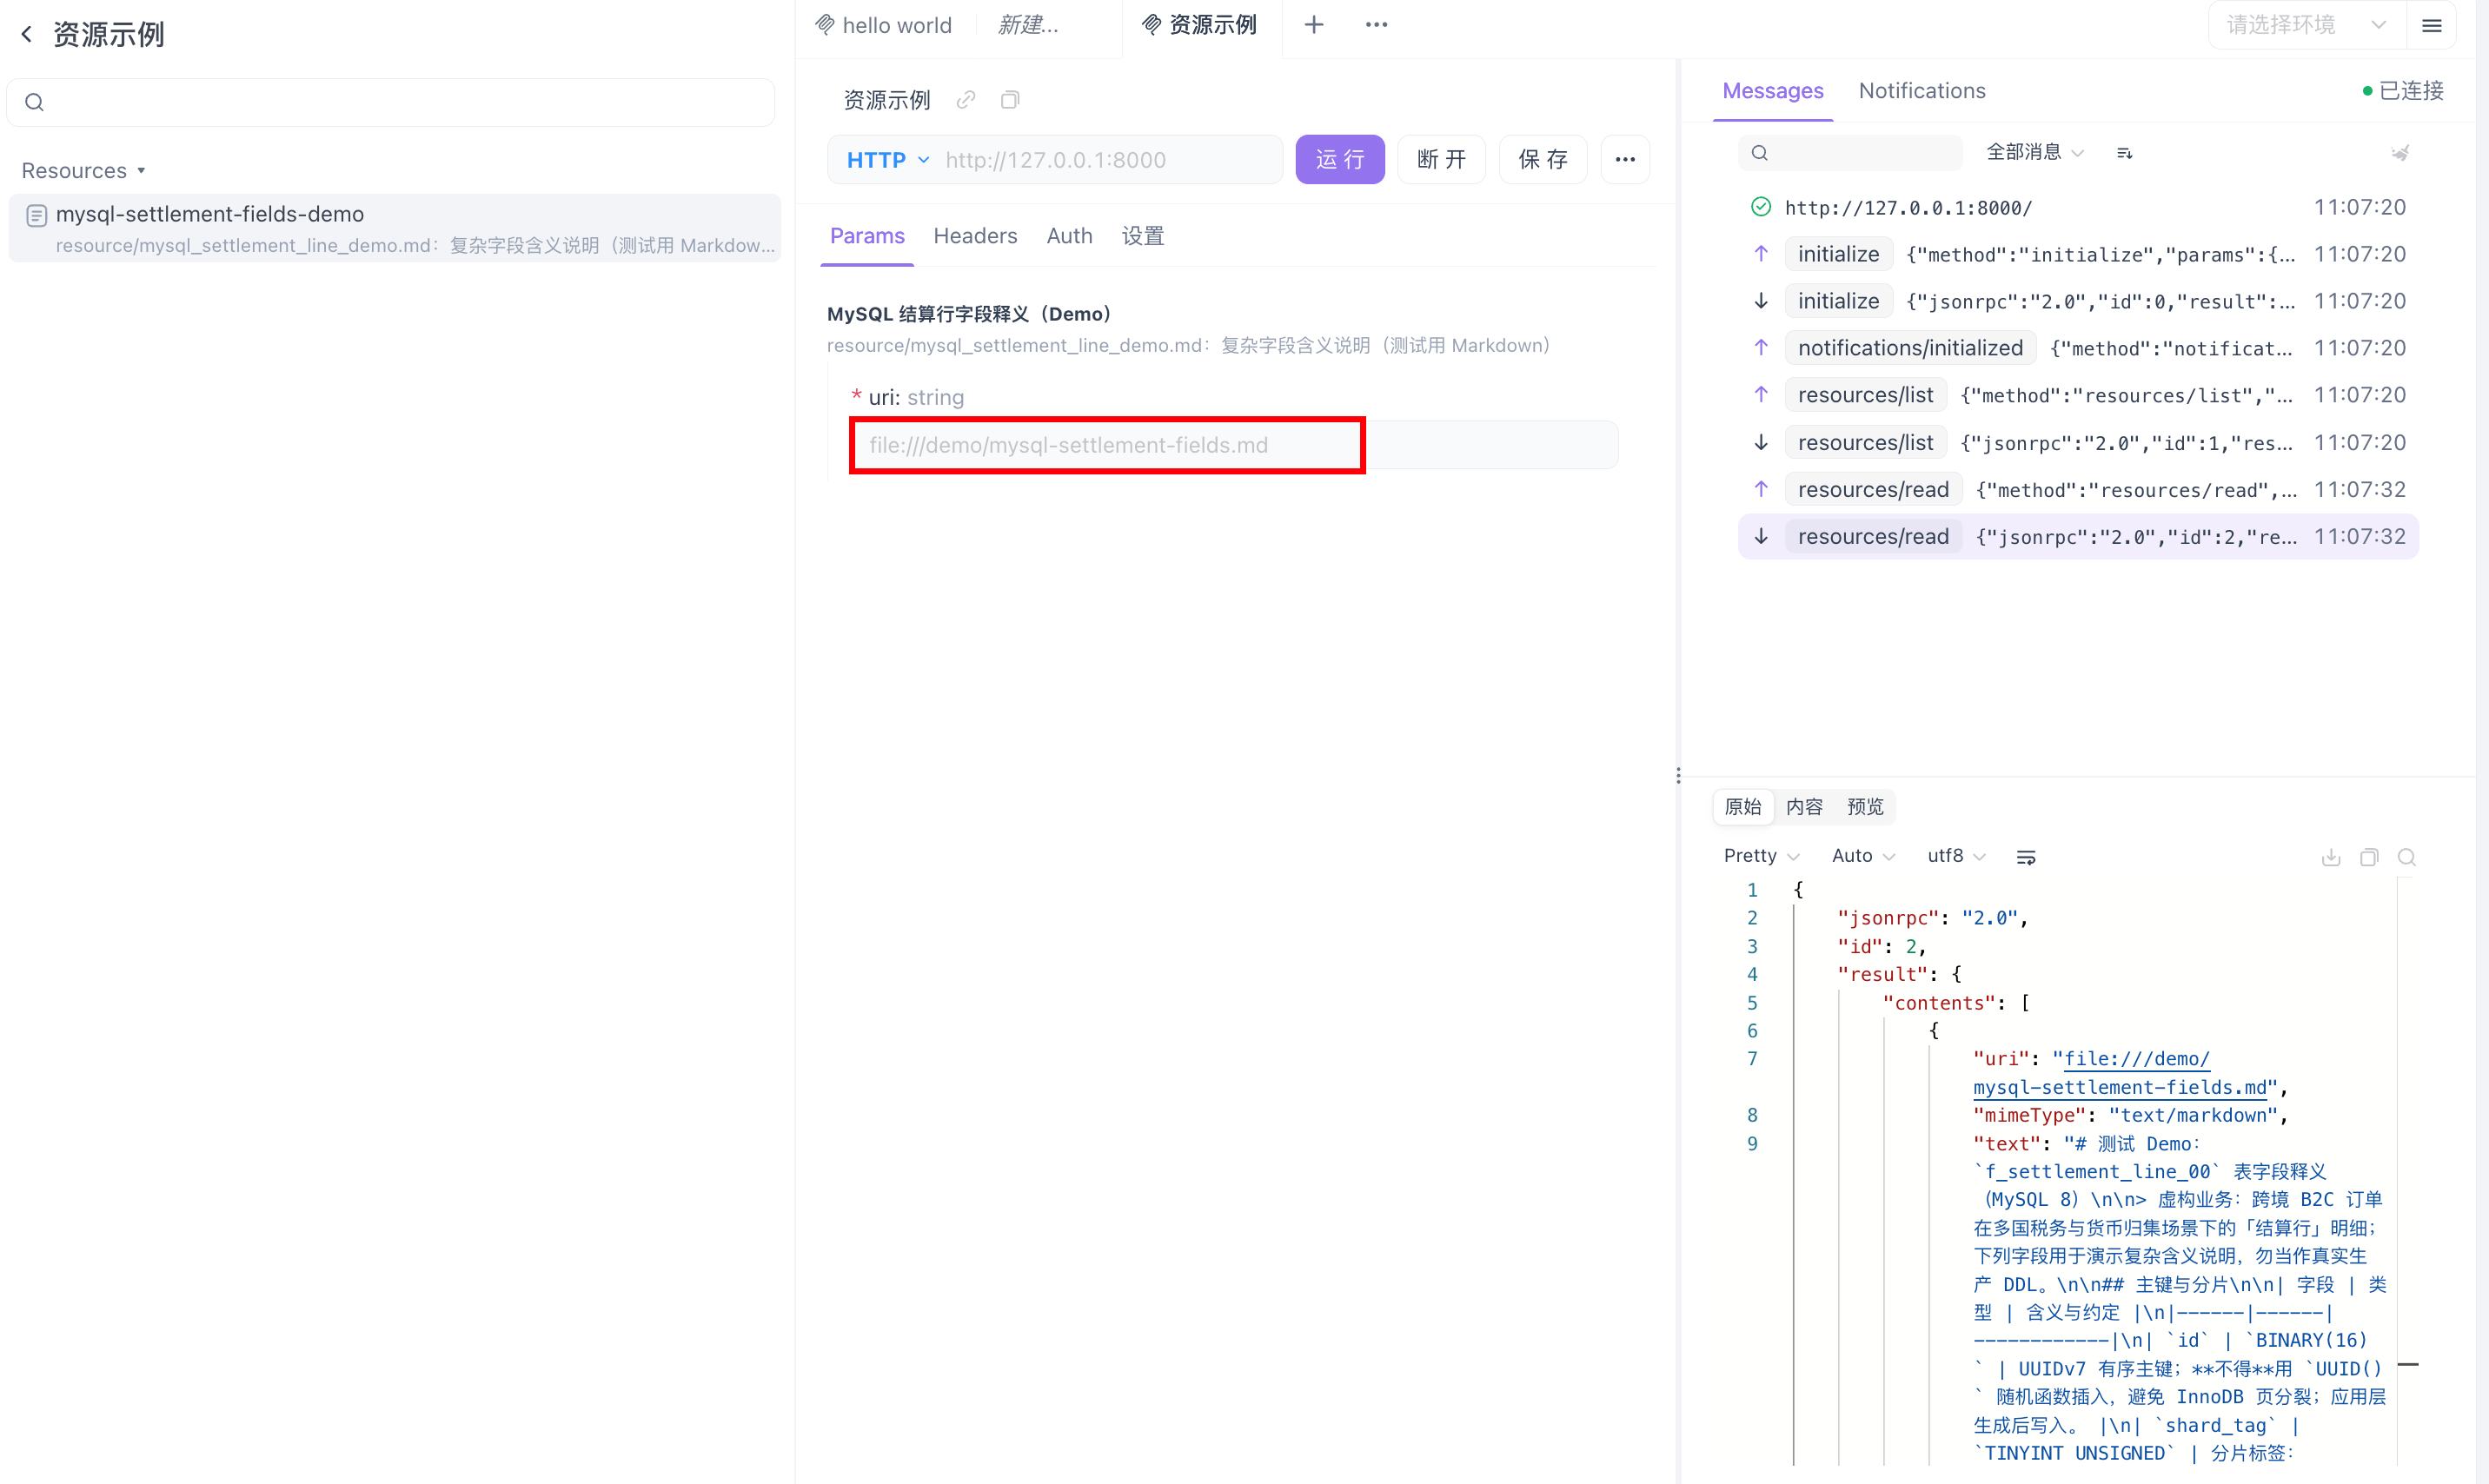Open the 设置 tab
Image resolution: width=2489 pixels, height=1484 pixels.
[1142, 236]
